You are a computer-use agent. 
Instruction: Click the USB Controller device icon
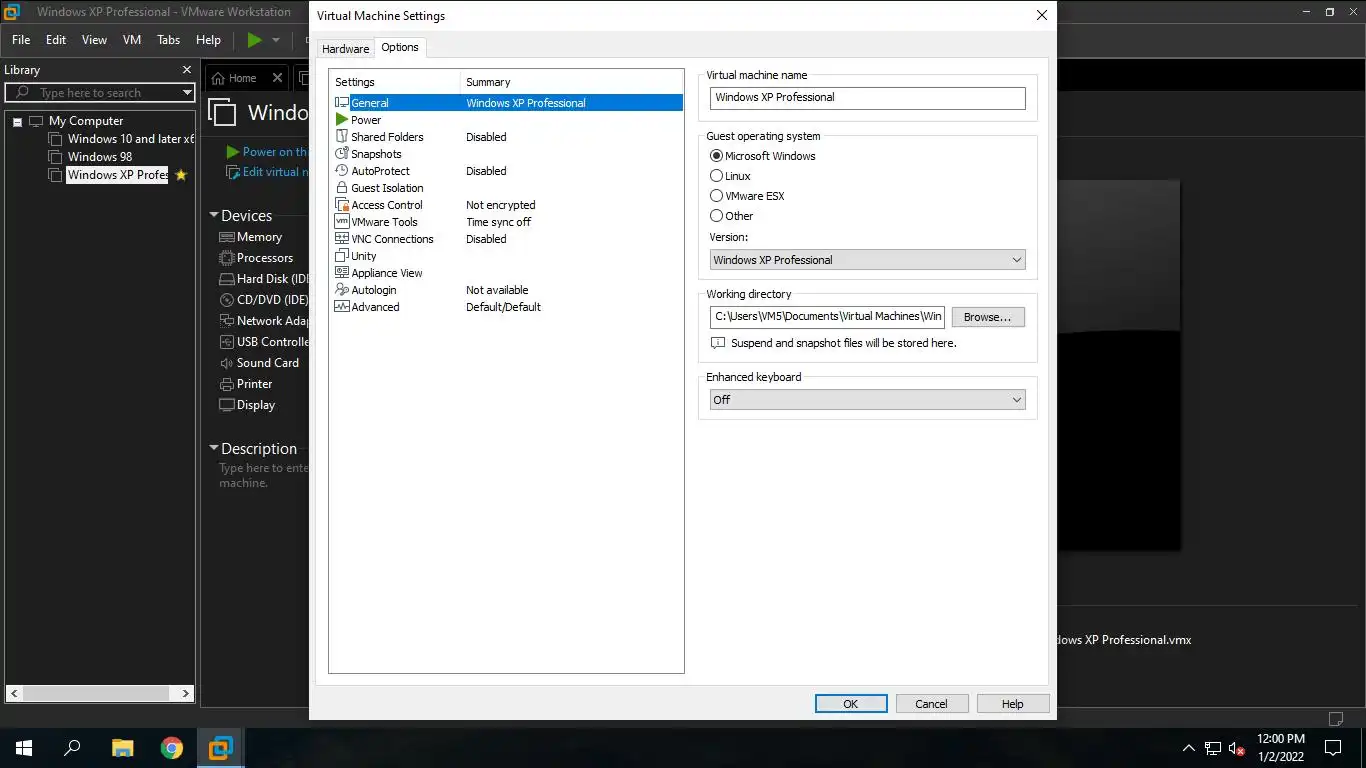226,342
